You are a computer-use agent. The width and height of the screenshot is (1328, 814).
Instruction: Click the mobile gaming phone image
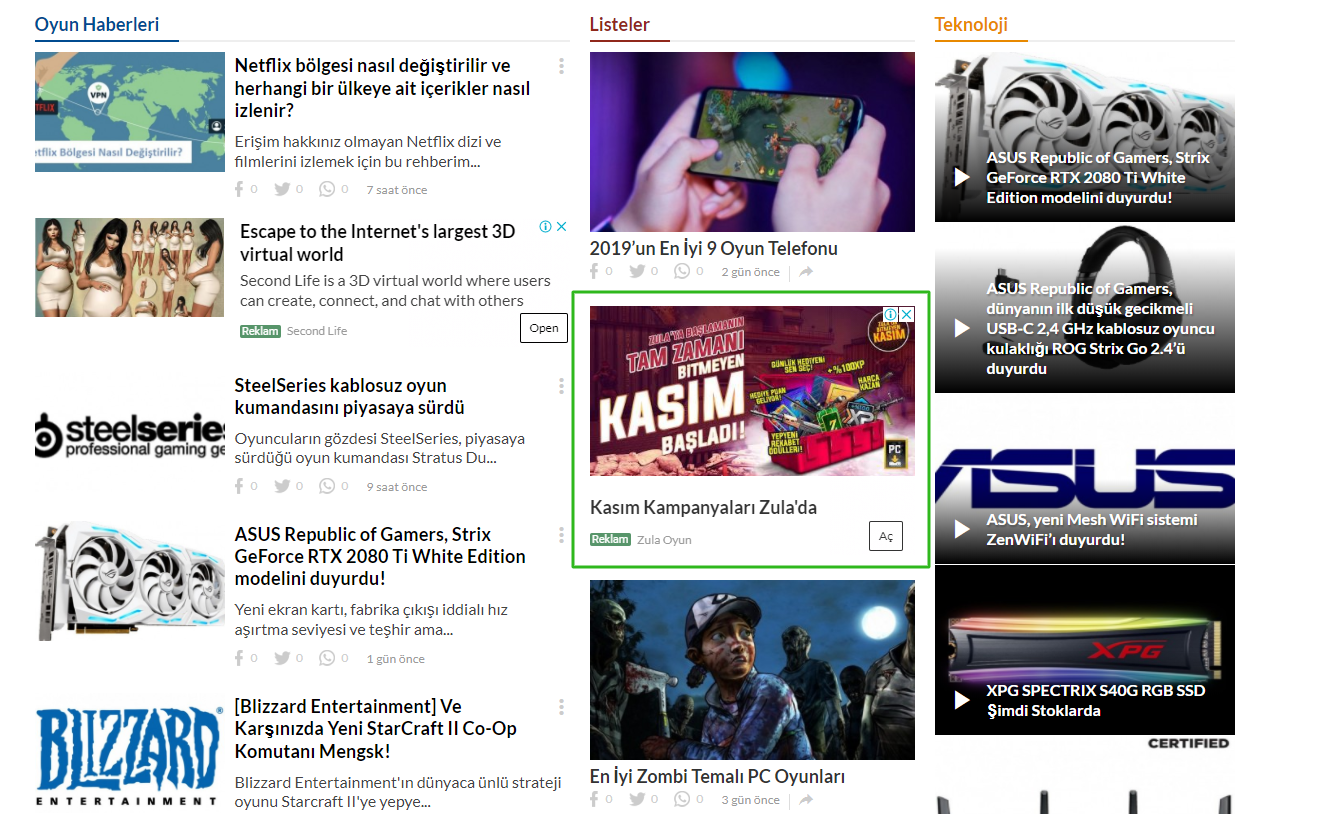click(752, 142)
